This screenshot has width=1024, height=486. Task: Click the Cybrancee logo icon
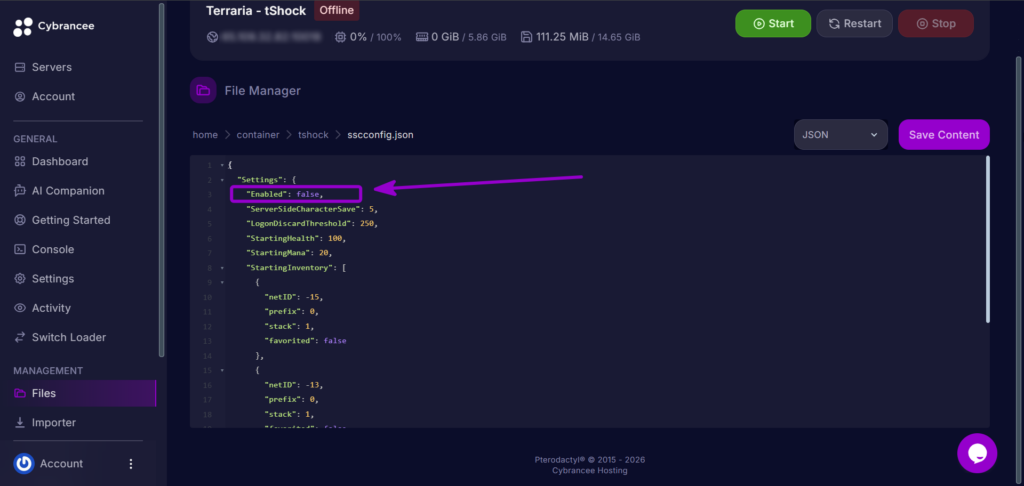pos(22,27)
